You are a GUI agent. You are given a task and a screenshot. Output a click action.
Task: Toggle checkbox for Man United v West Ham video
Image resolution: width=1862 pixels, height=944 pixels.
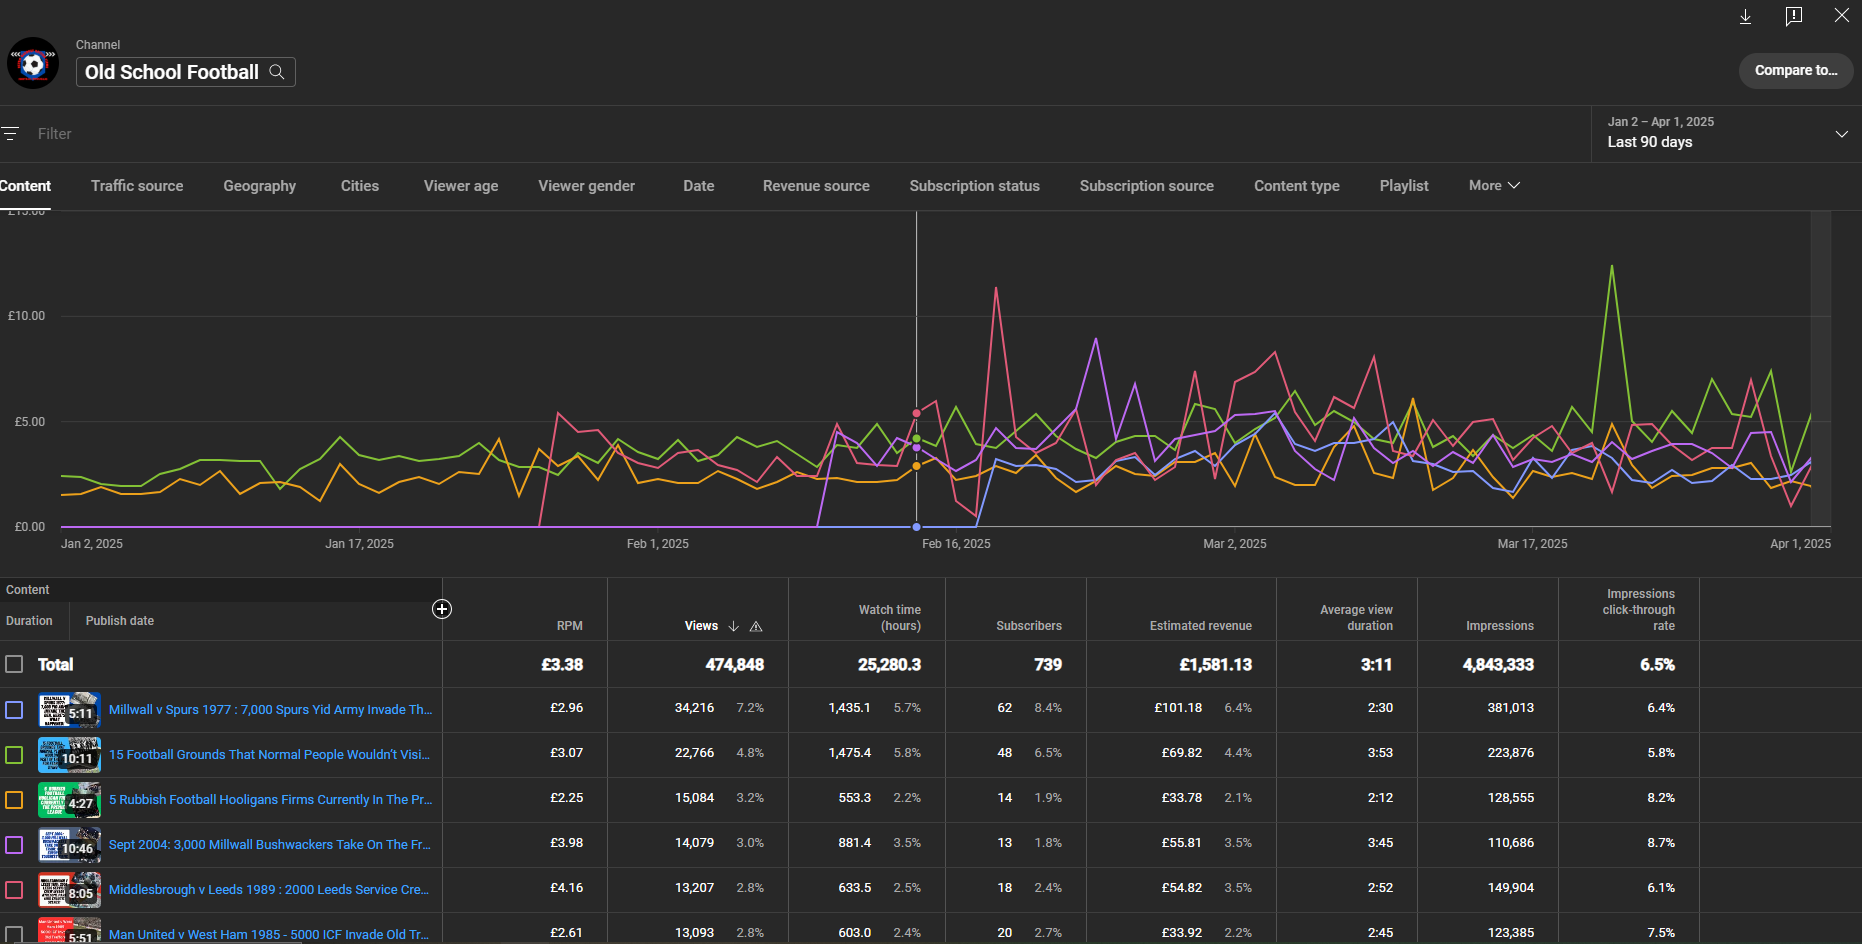[x=14, y=934]
